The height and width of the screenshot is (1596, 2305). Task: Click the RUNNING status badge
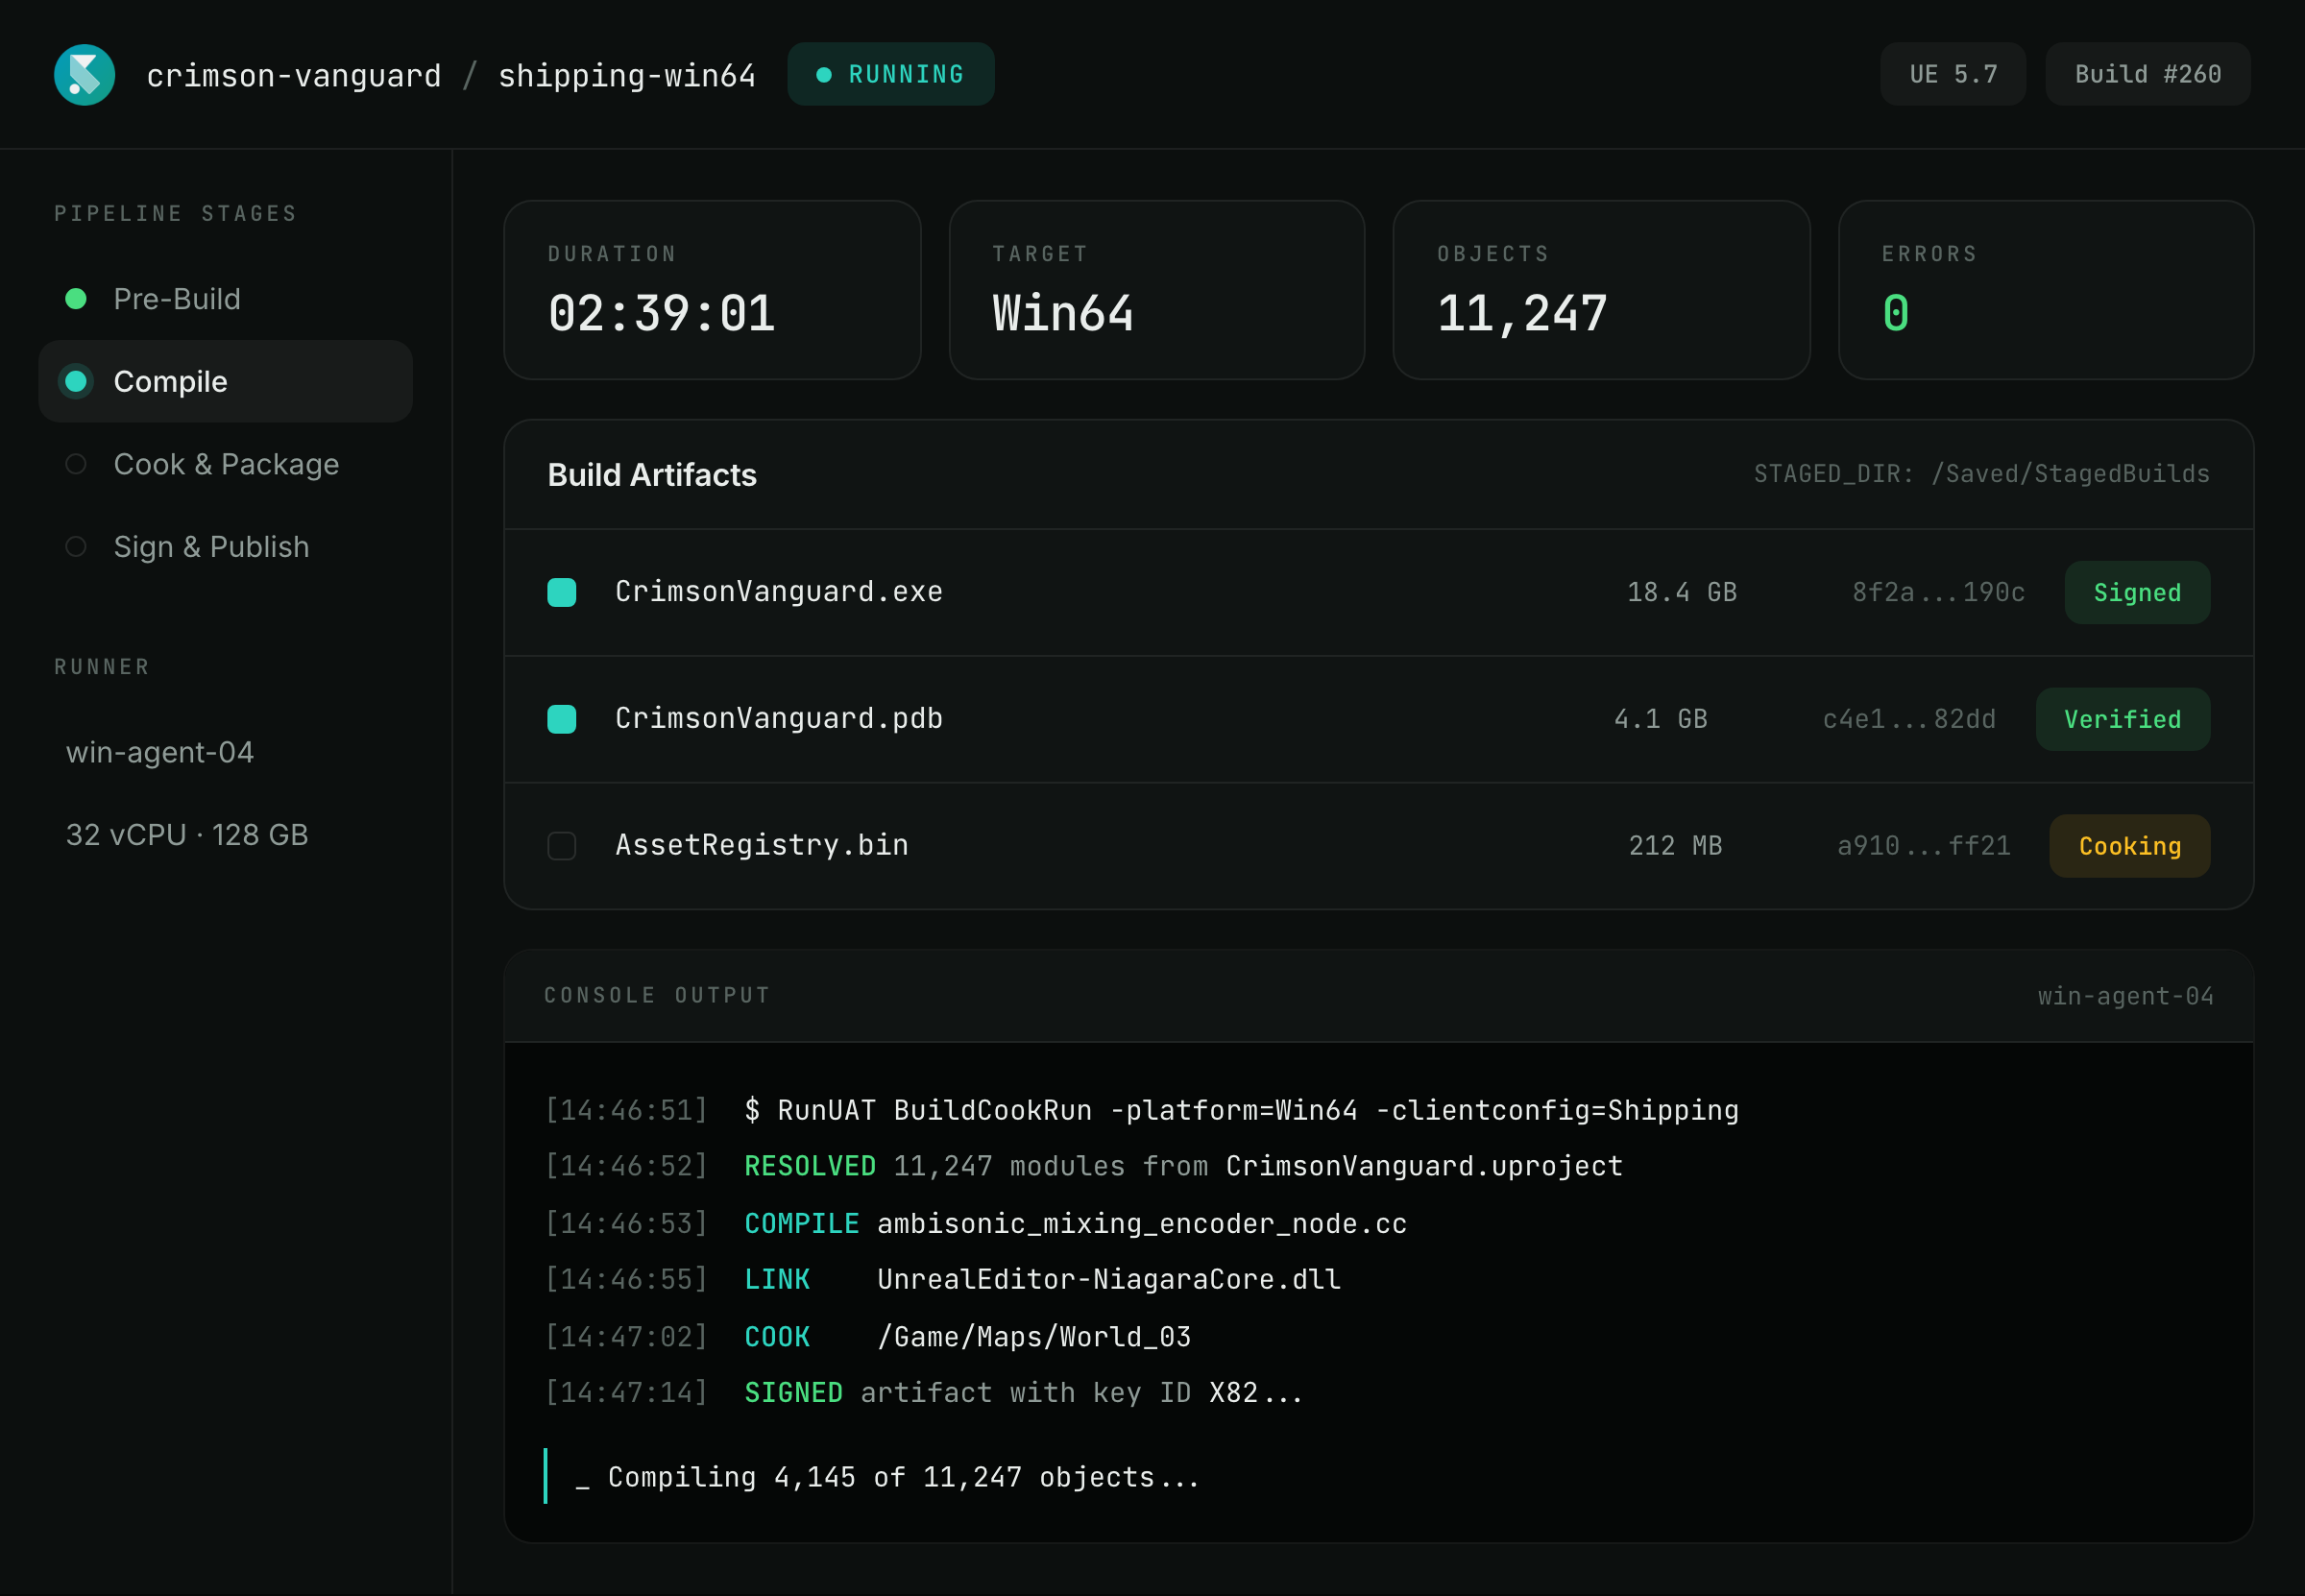(891, 74)
